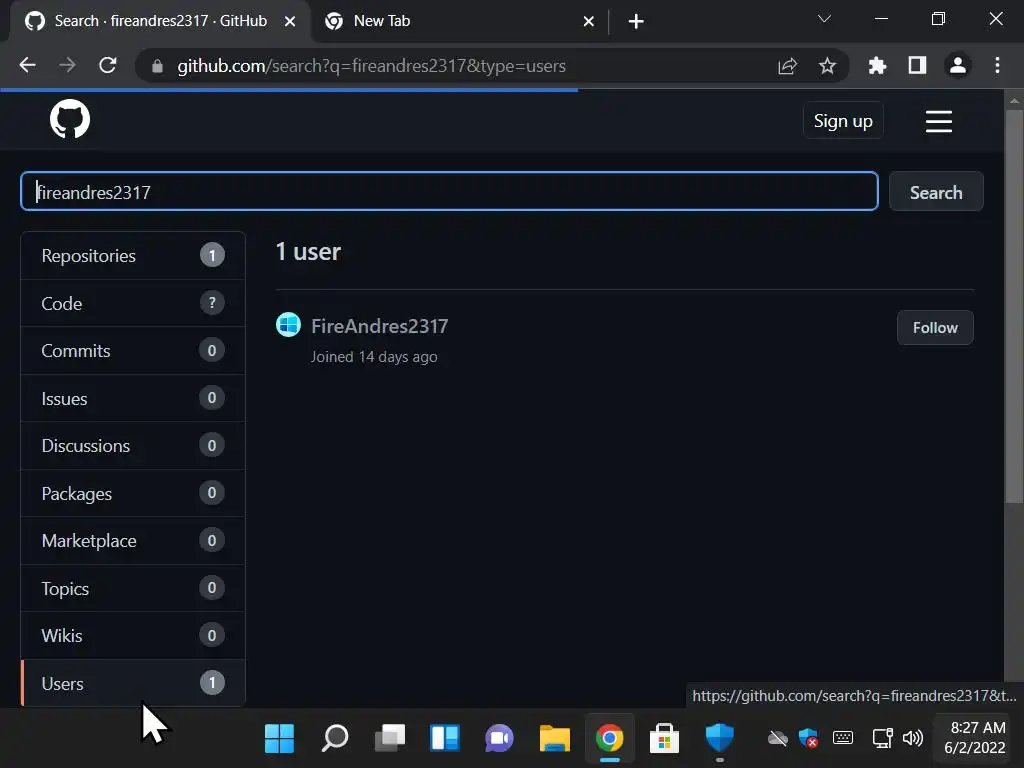Click OneDrive cloud tray icon
The image size is (1024, 768).
(777, 739)
